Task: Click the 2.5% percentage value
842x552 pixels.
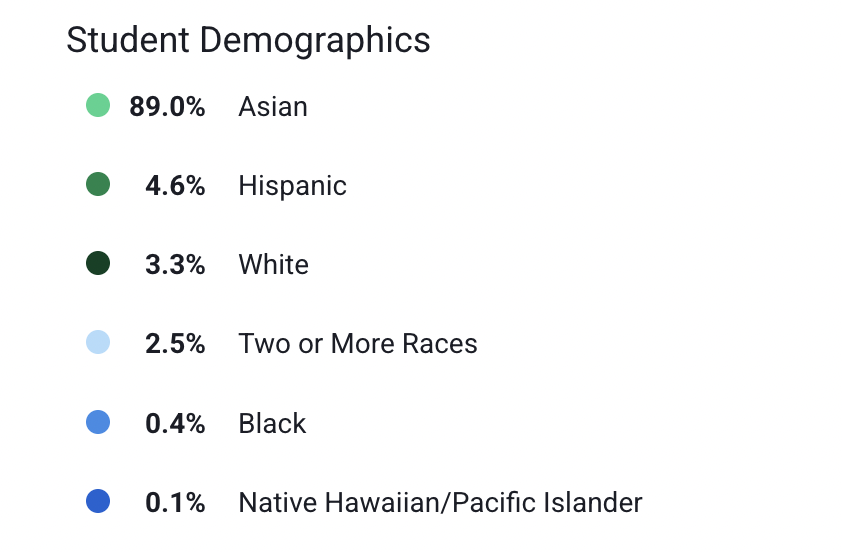Action: pyautogui.click(x=175, y=344)
